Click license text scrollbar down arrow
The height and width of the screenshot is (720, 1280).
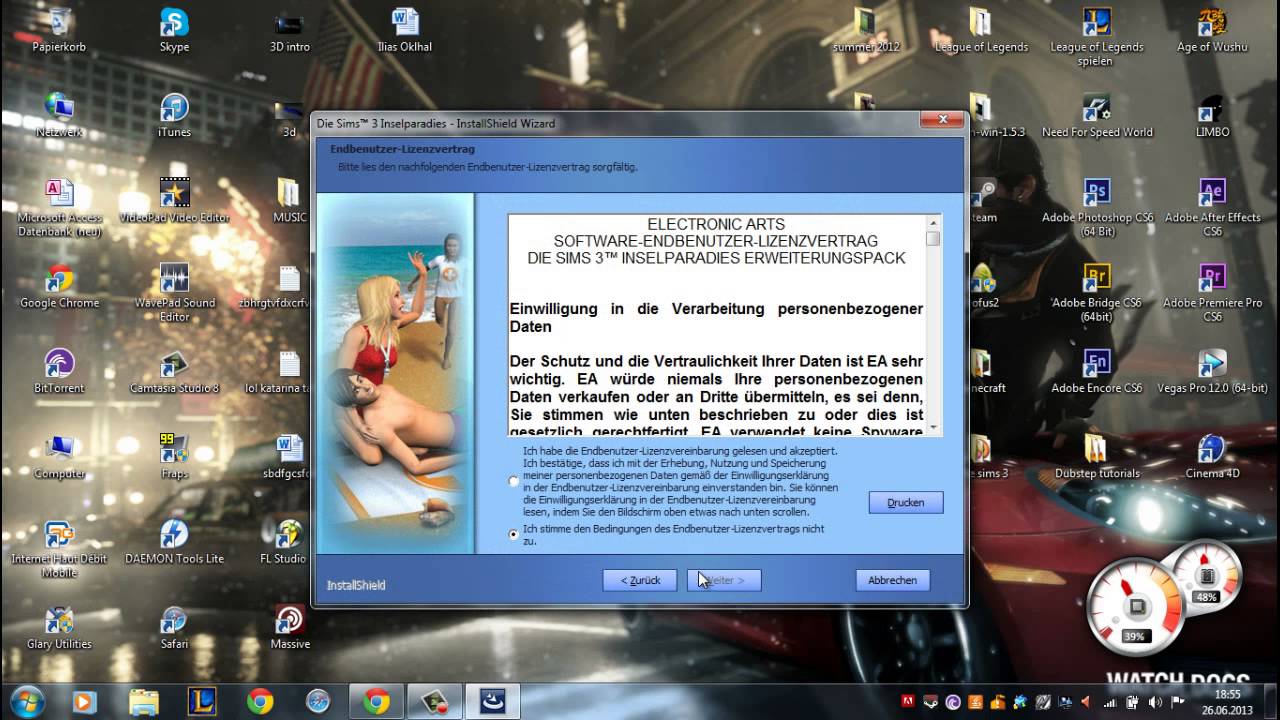(933, 427)
